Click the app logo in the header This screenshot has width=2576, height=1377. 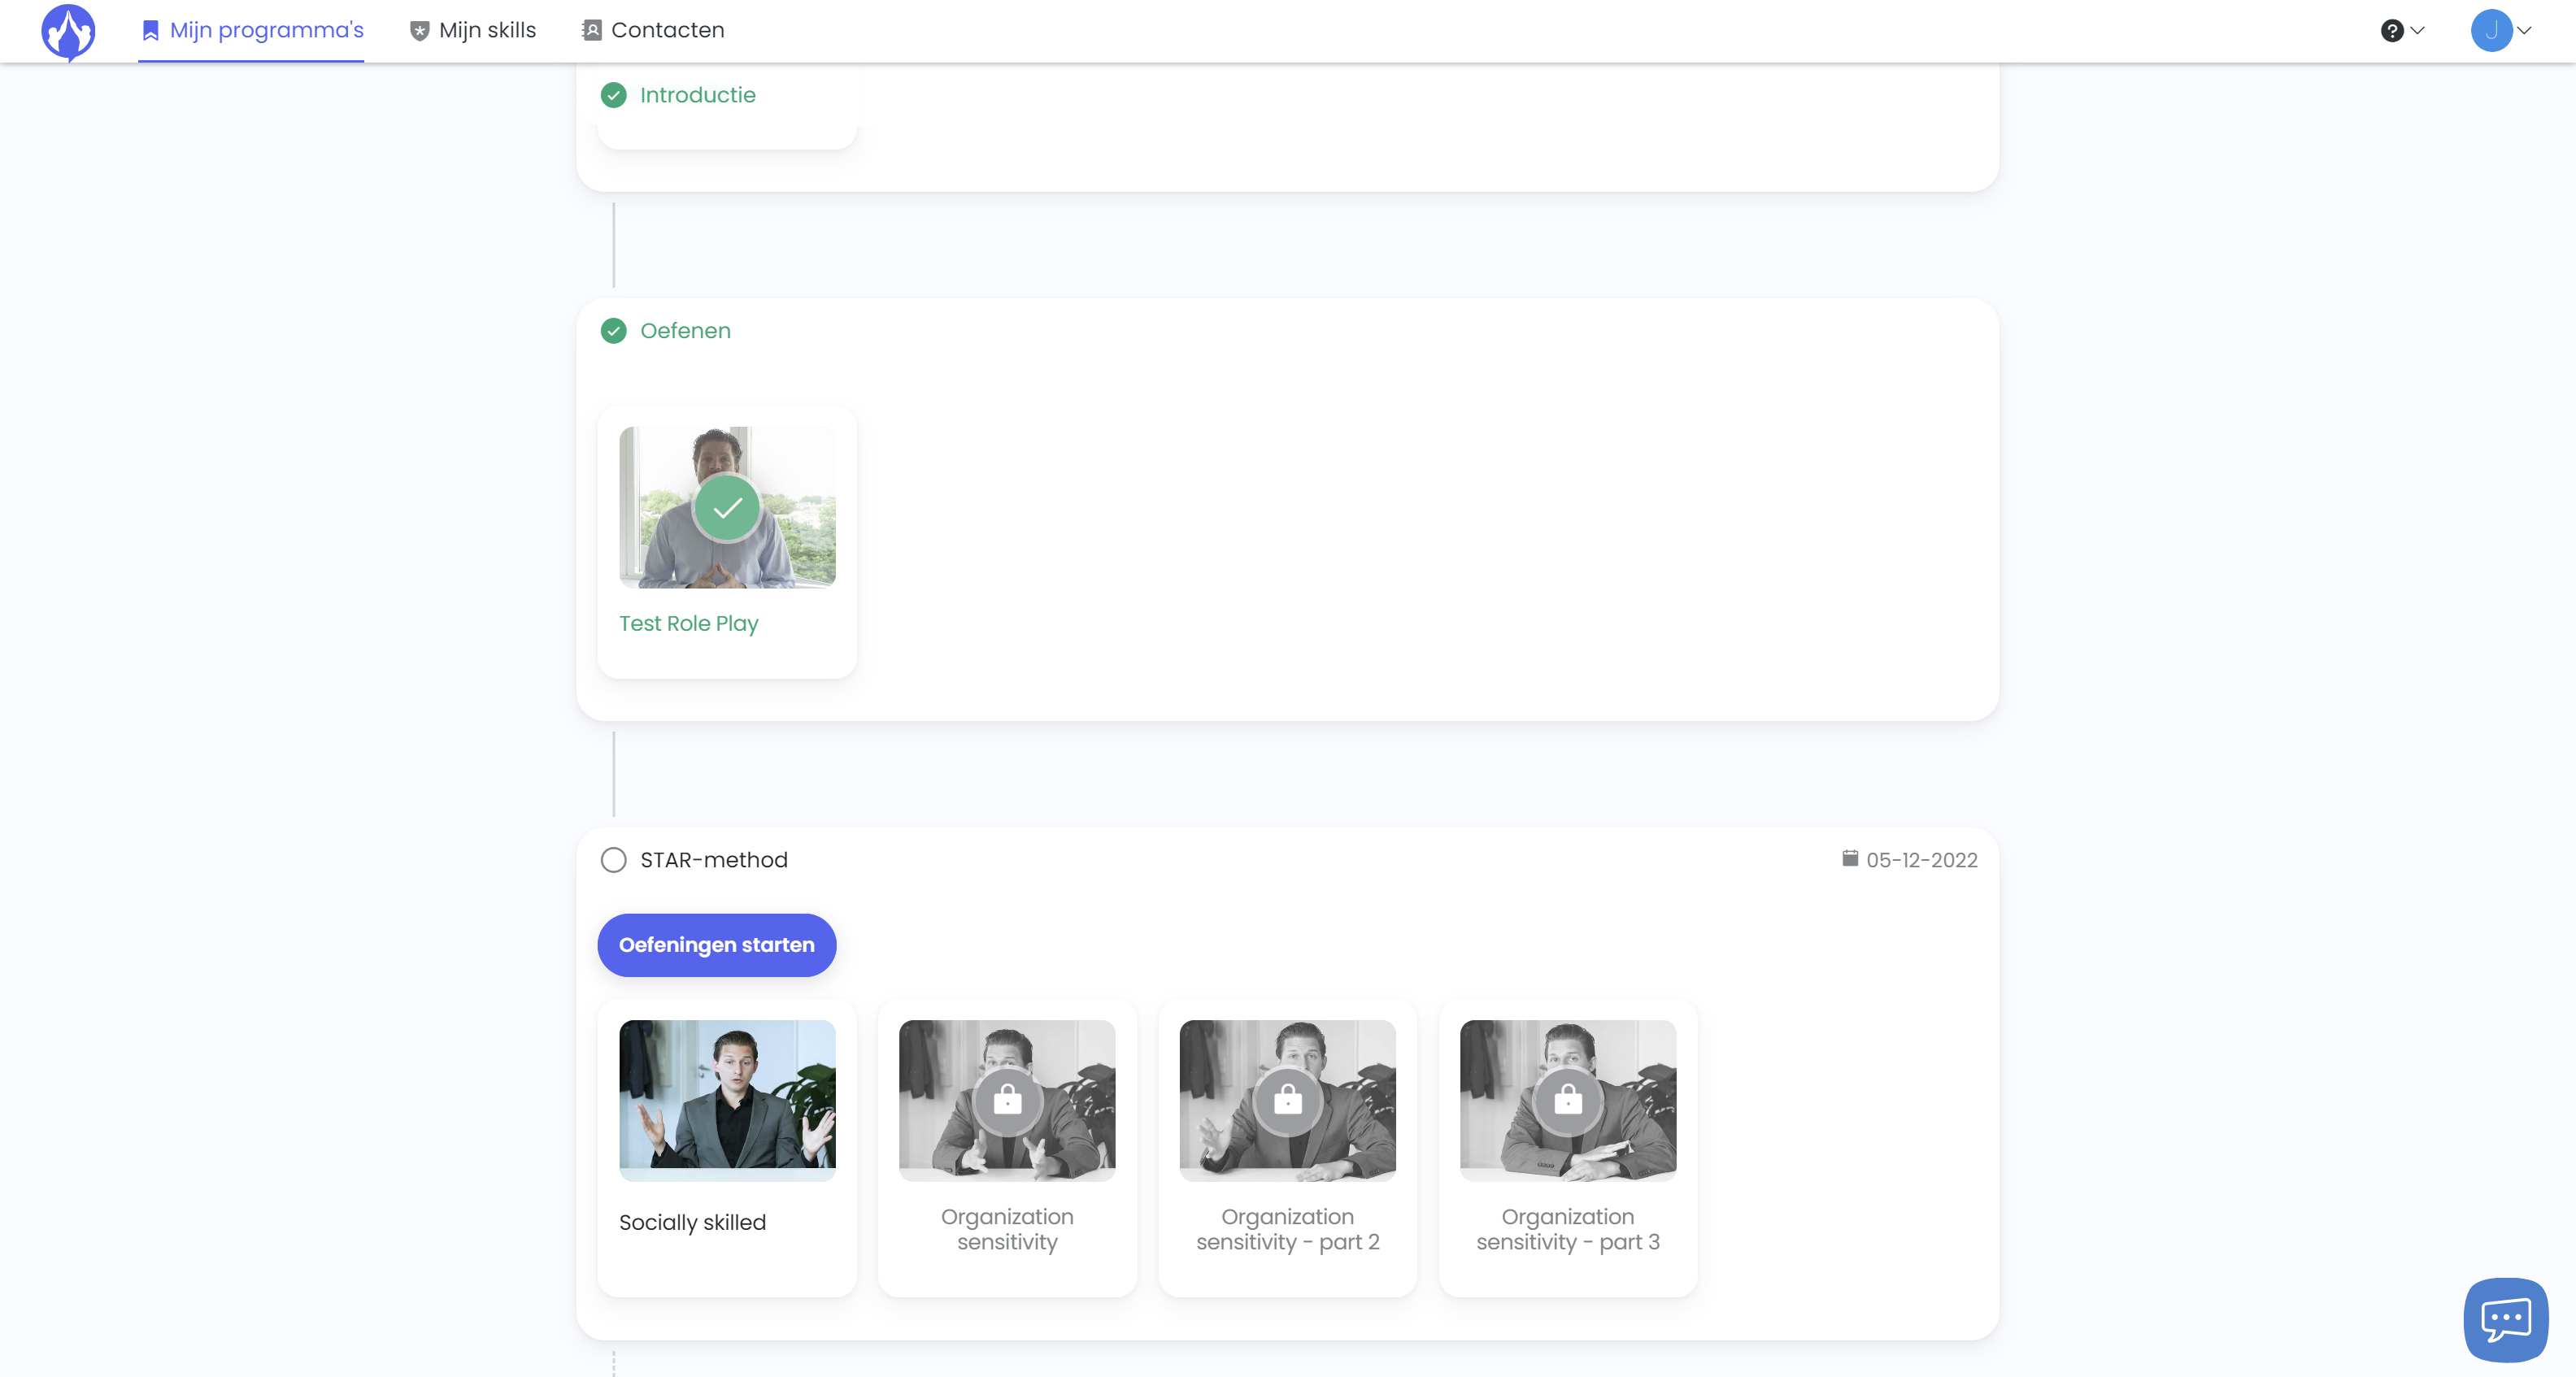68,32
